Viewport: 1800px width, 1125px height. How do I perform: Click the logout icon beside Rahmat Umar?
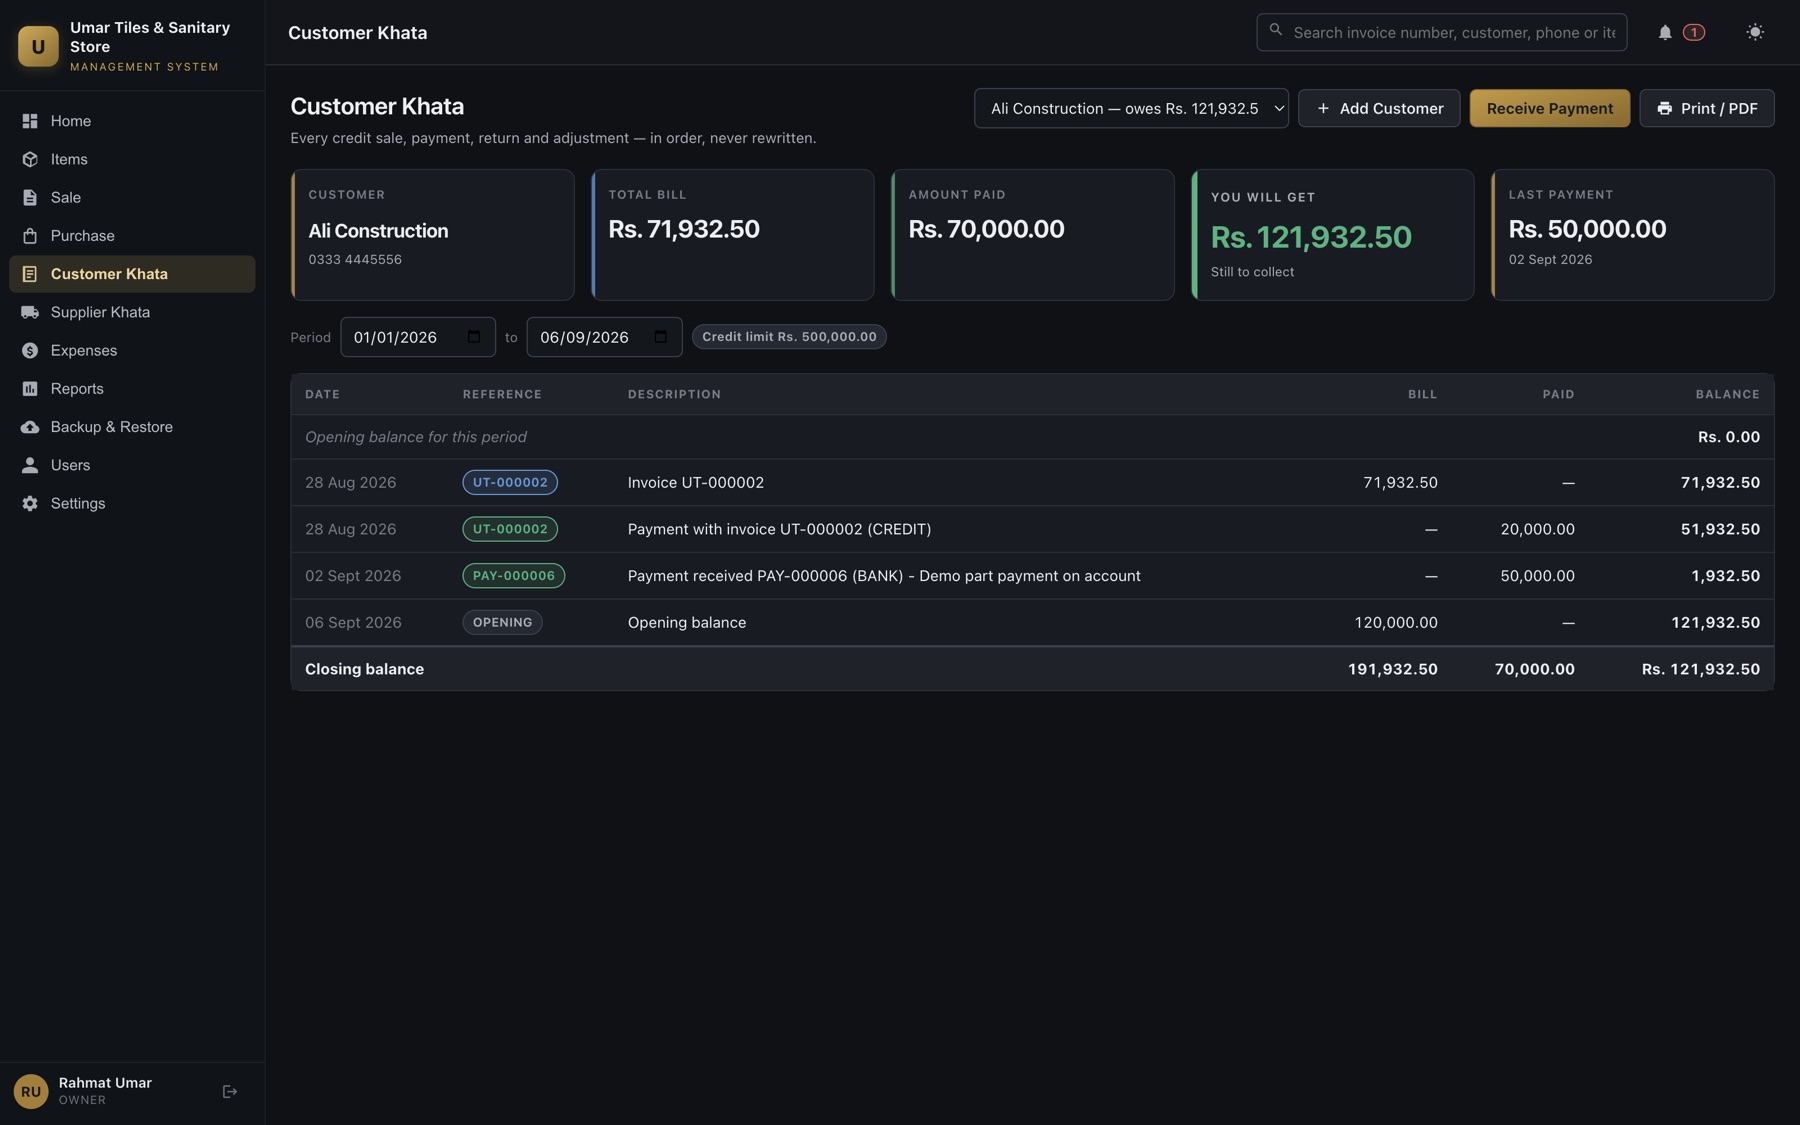pos(230,1091)
